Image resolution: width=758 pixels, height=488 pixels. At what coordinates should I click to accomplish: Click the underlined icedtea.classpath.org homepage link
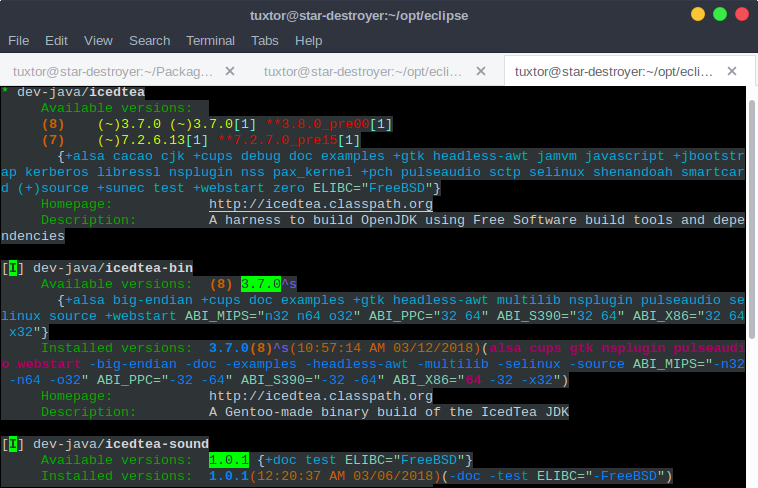(x=321, y=204)
